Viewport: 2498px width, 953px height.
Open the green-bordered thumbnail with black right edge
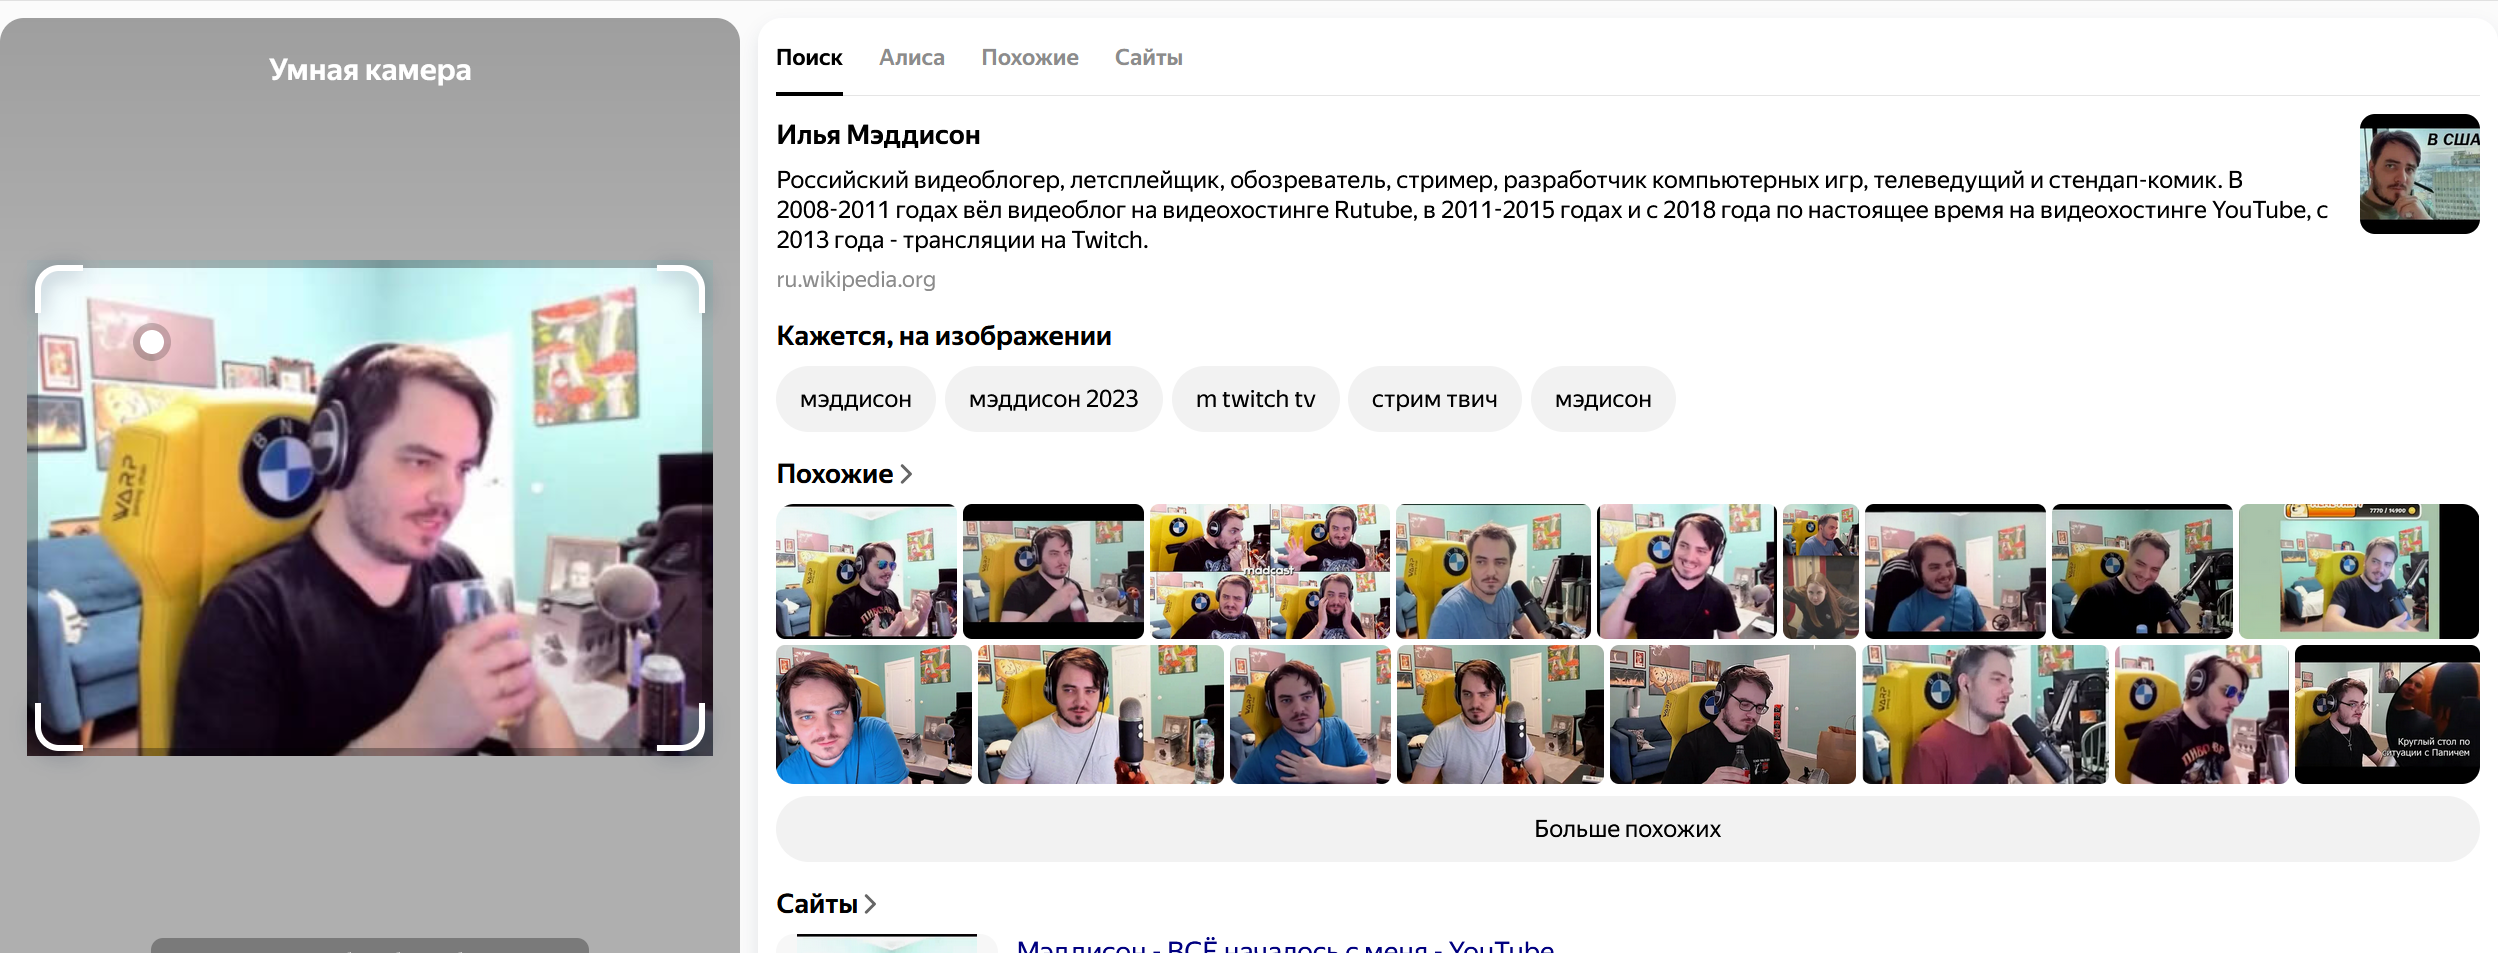click(2359, 571)
